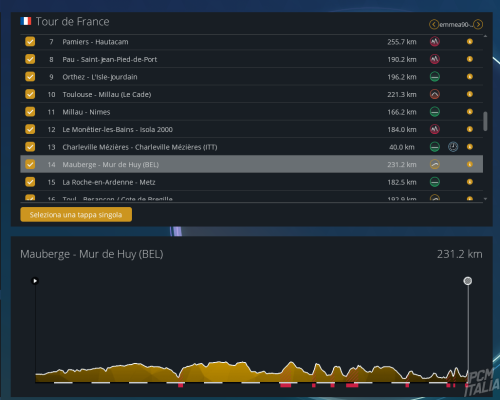Screen dimensions: 500x400
Task: Click orange coin icon on stage 7 row
Action: (470, 42)
